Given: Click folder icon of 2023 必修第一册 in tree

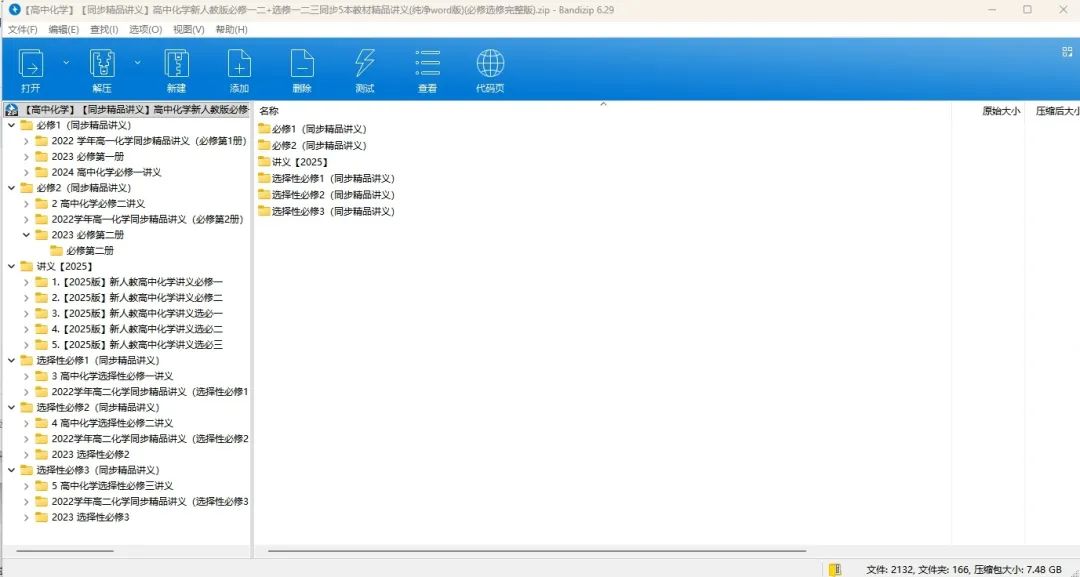Looking at the screenshot, I should pos(41,156).
